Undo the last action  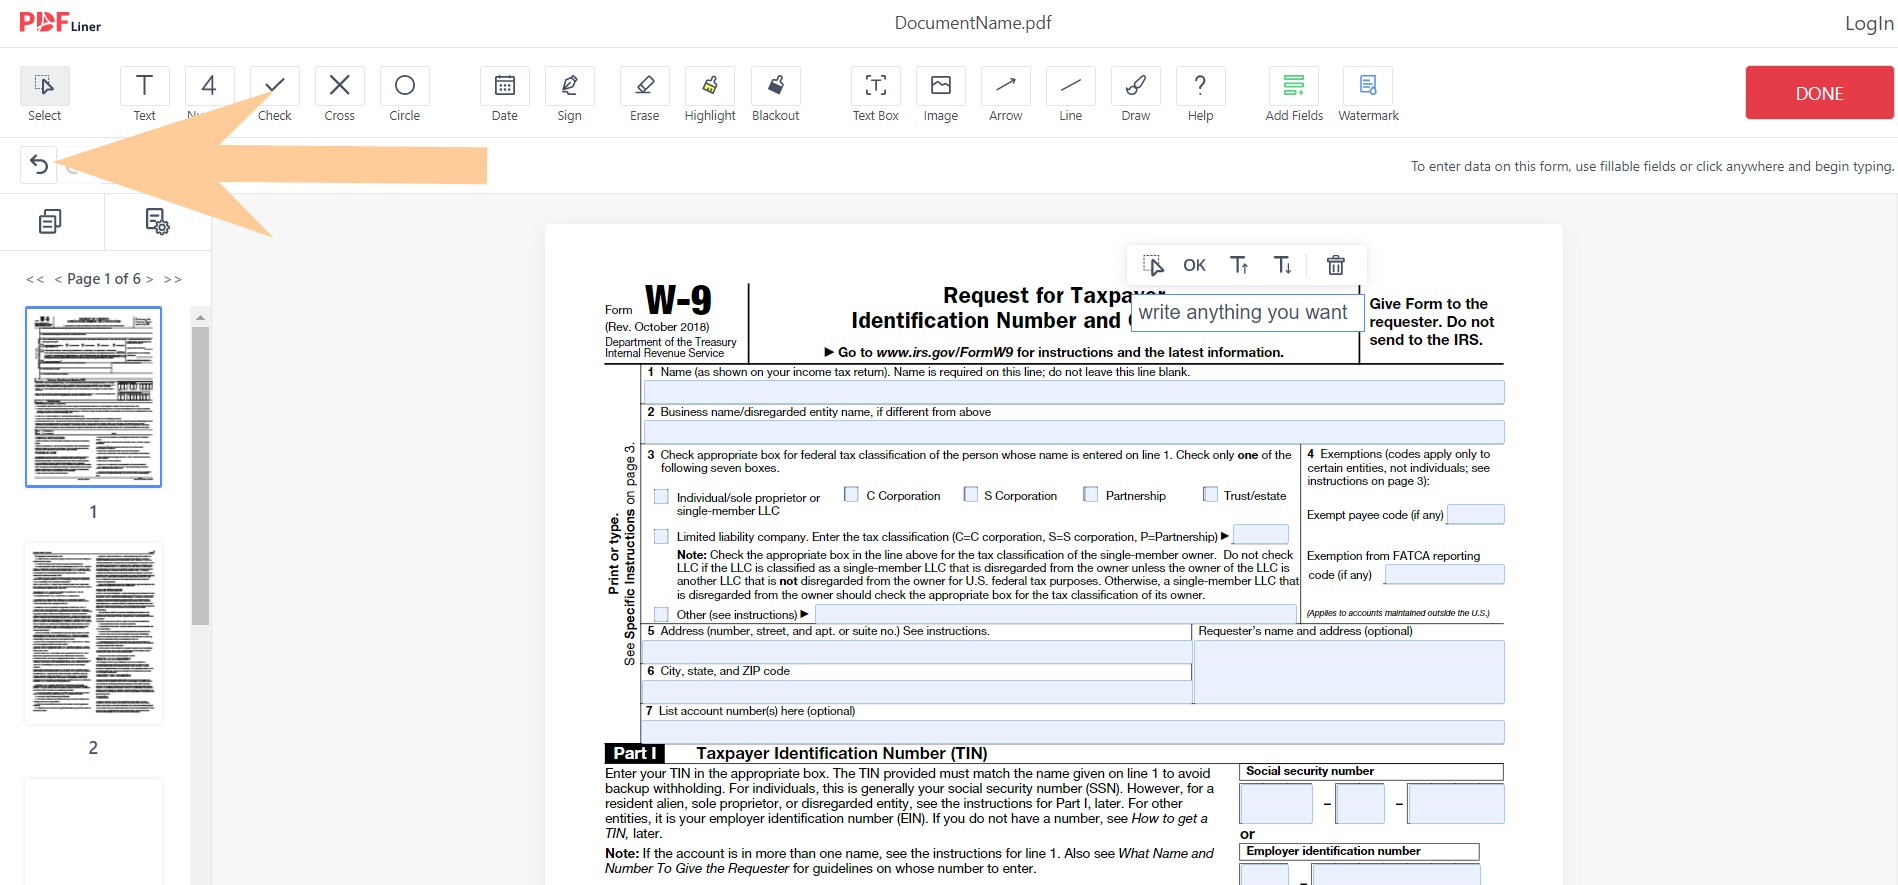(x=39, y=165)
